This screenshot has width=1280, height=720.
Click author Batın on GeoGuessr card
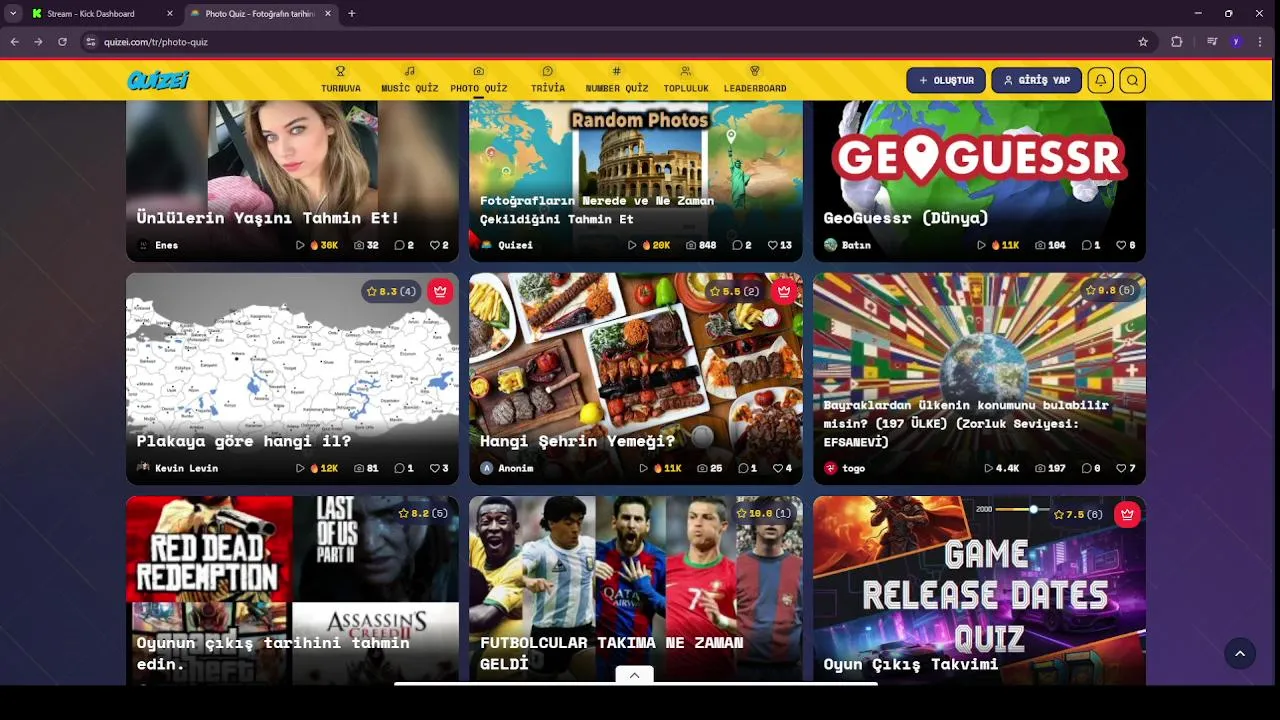pos(847,245)
